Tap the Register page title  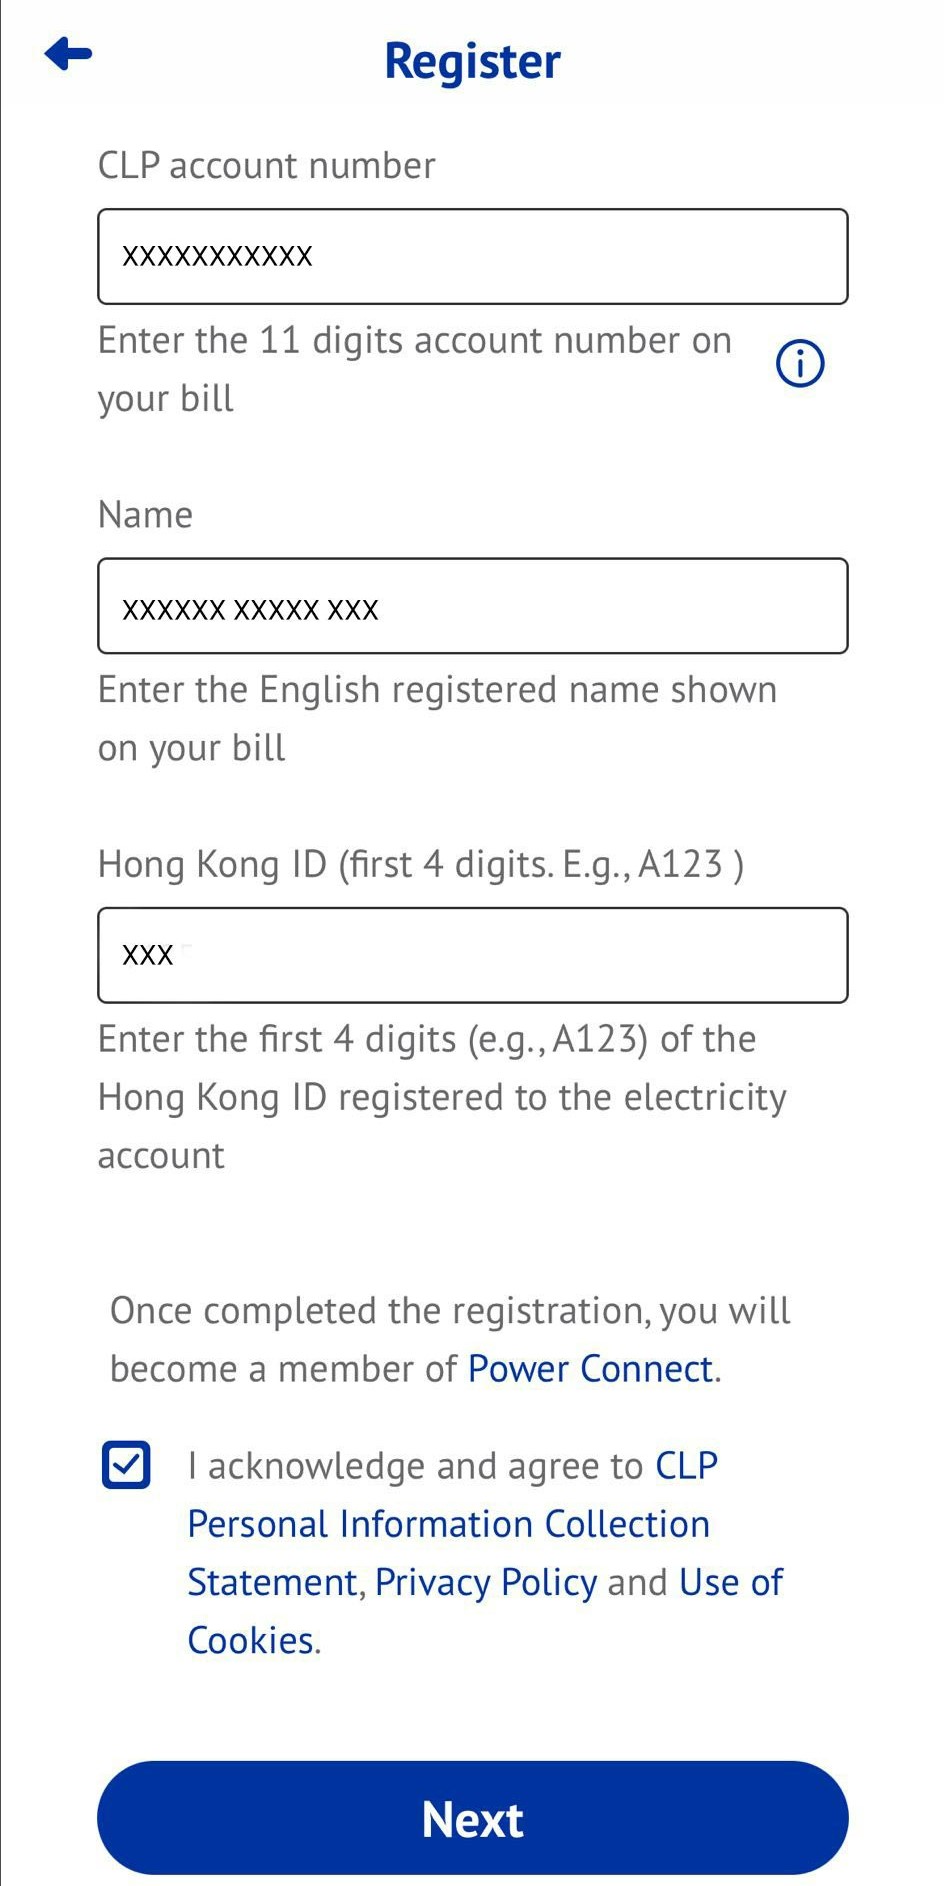(472, 61)
